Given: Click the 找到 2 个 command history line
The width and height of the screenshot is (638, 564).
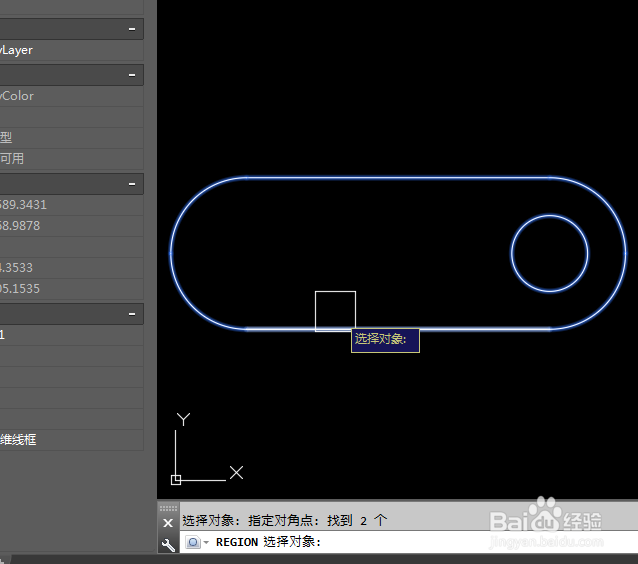Looking at the screenshot, I should 284,520.
